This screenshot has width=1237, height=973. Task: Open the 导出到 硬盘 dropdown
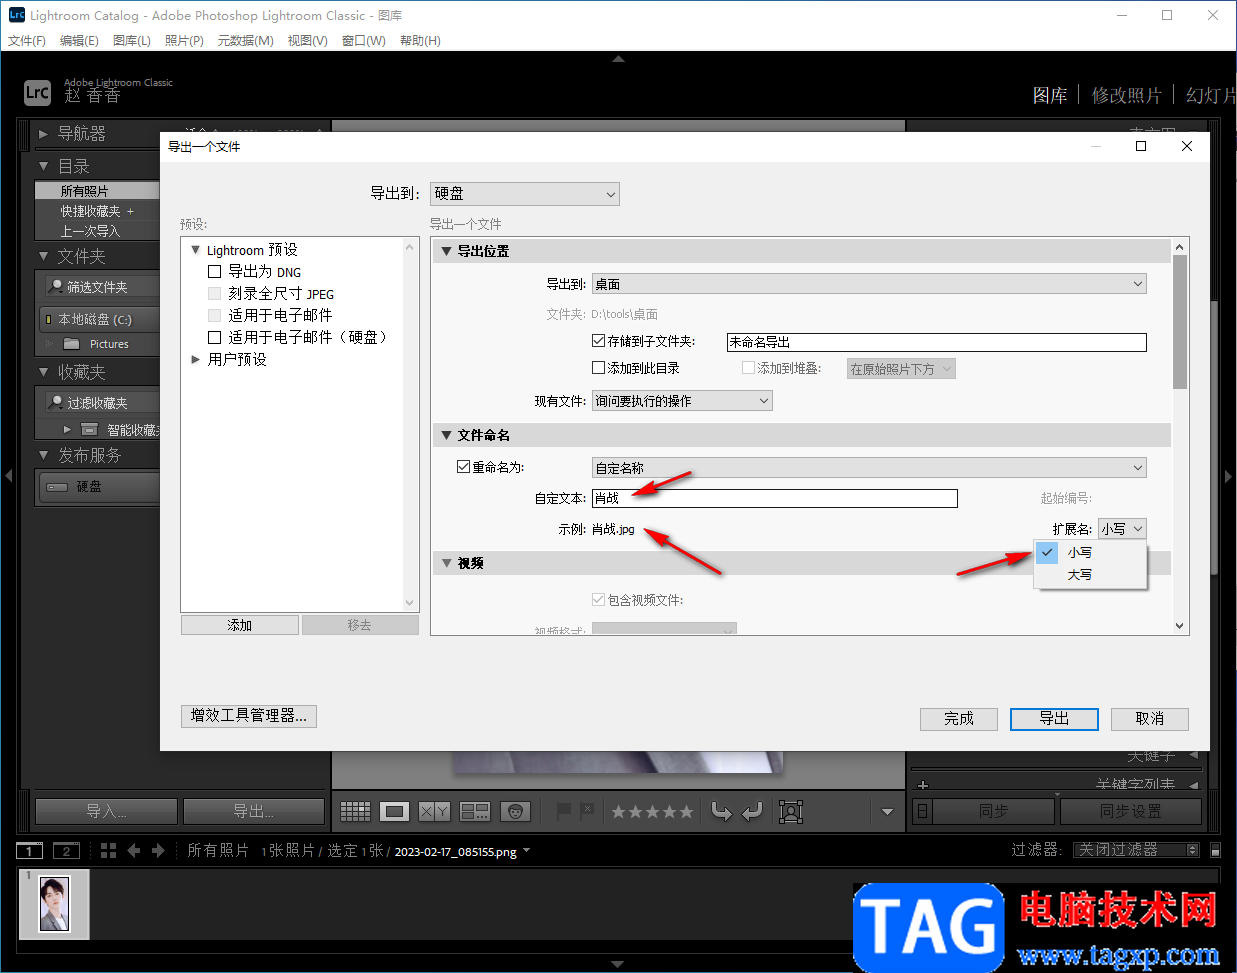pos(525,194)
